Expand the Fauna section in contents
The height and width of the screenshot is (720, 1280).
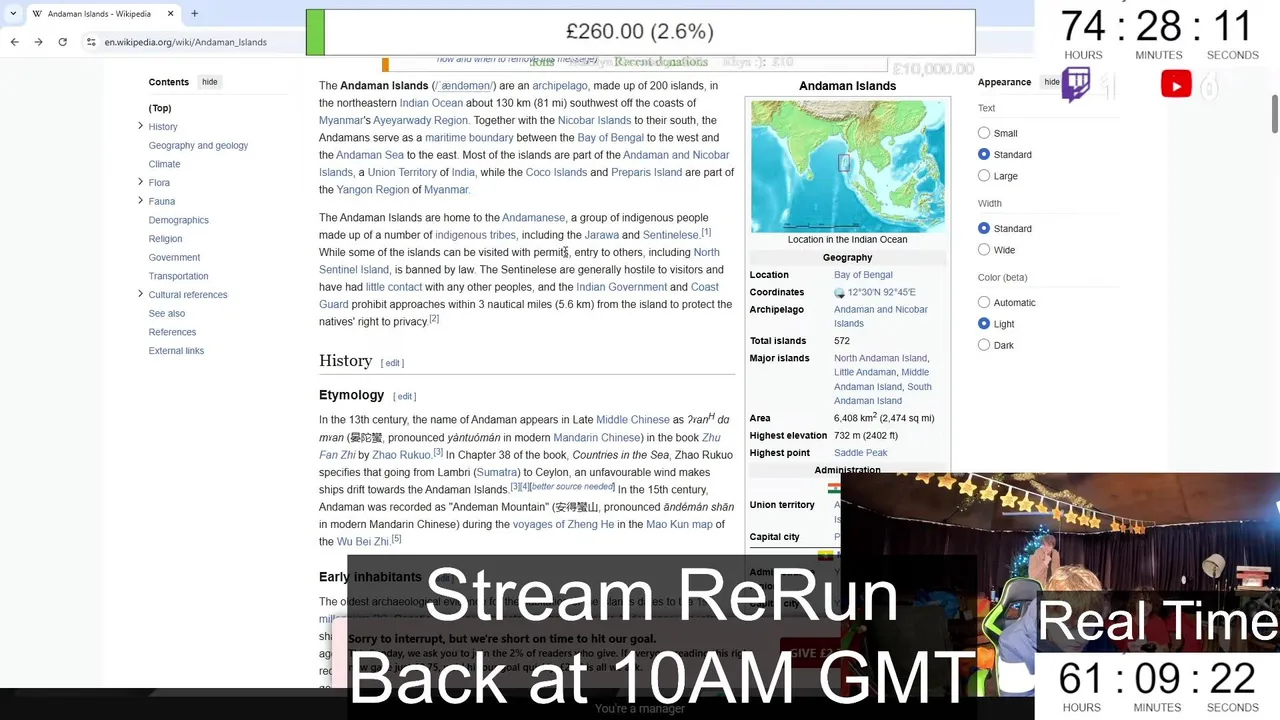coord(140,201)
